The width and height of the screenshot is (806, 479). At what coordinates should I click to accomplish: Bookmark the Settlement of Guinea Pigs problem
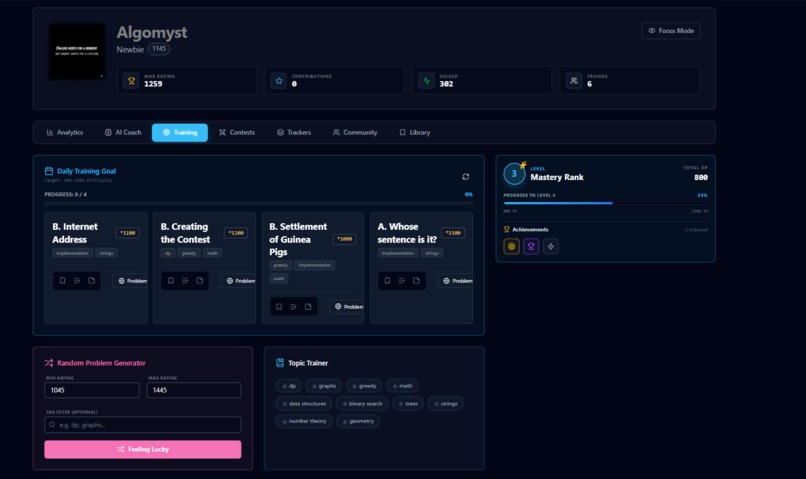279,306
